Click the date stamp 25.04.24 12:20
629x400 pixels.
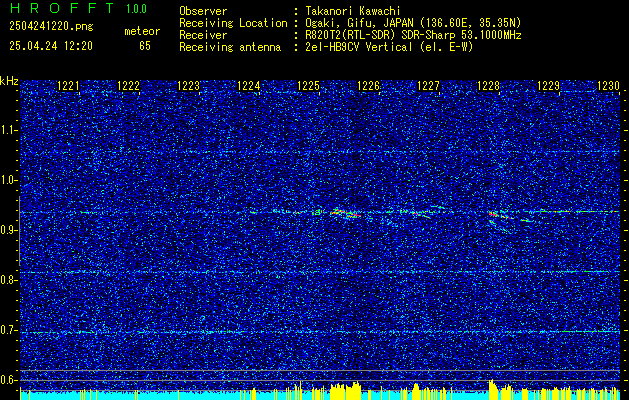tap(51, 46)
